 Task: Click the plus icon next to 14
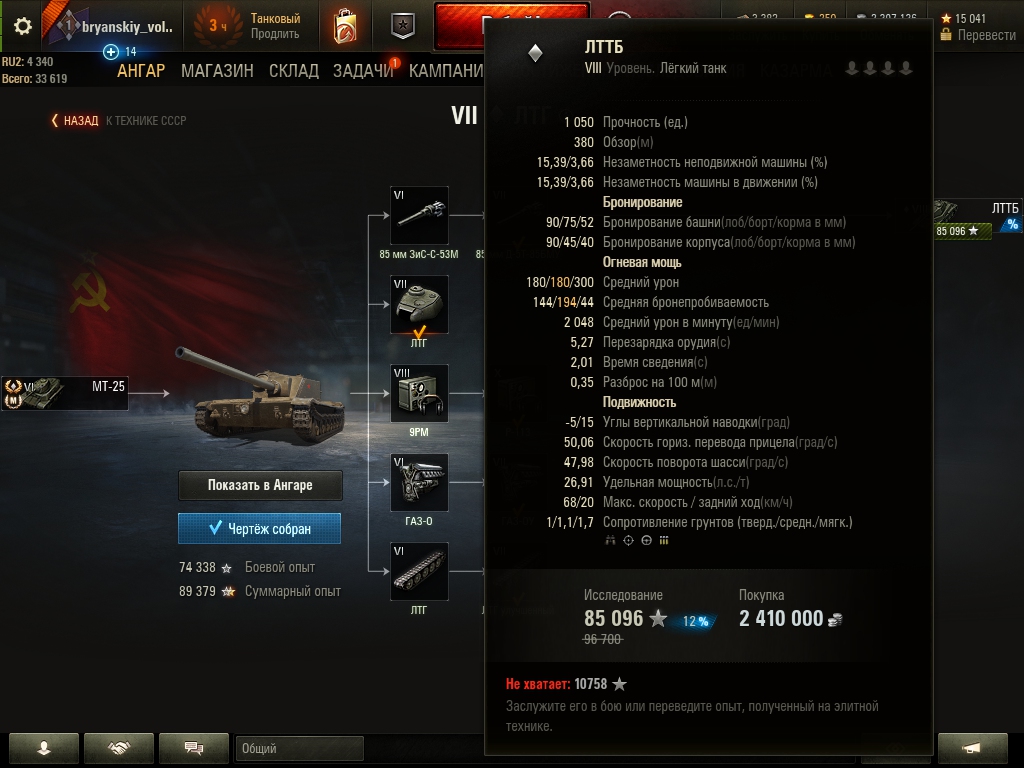pyautogui.click(x=111, y=52)
